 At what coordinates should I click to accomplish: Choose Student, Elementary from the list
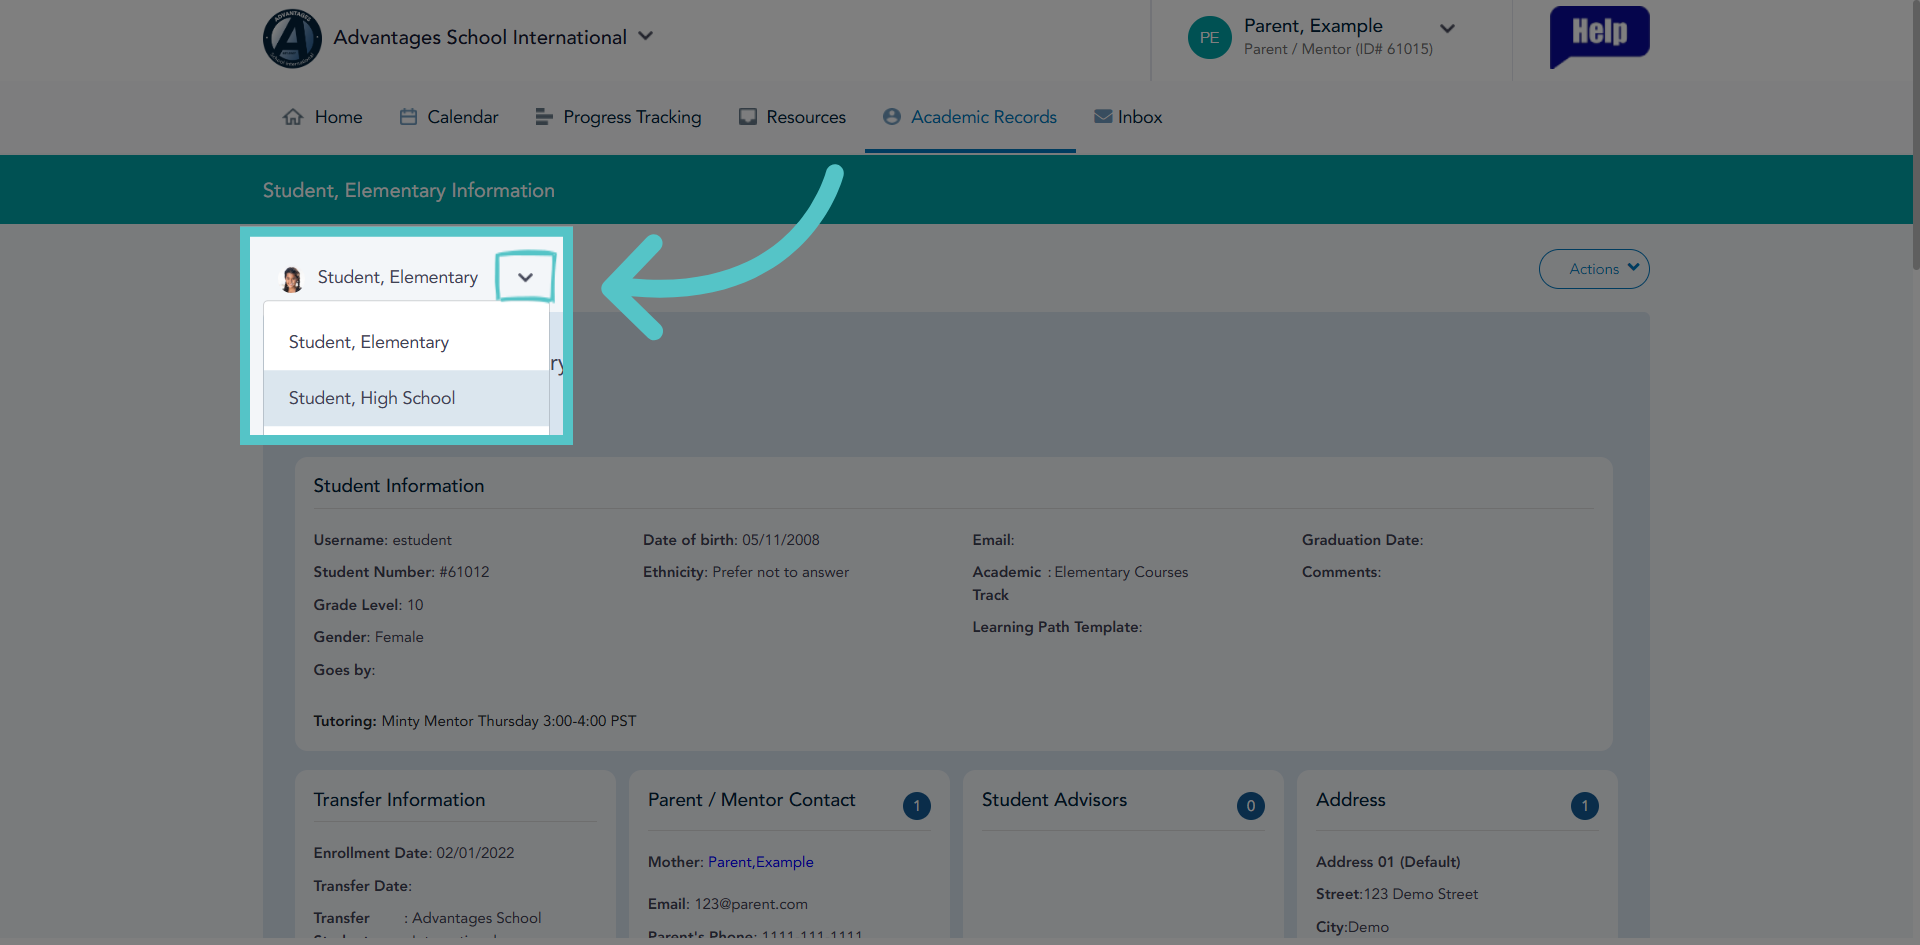[406, 342]
